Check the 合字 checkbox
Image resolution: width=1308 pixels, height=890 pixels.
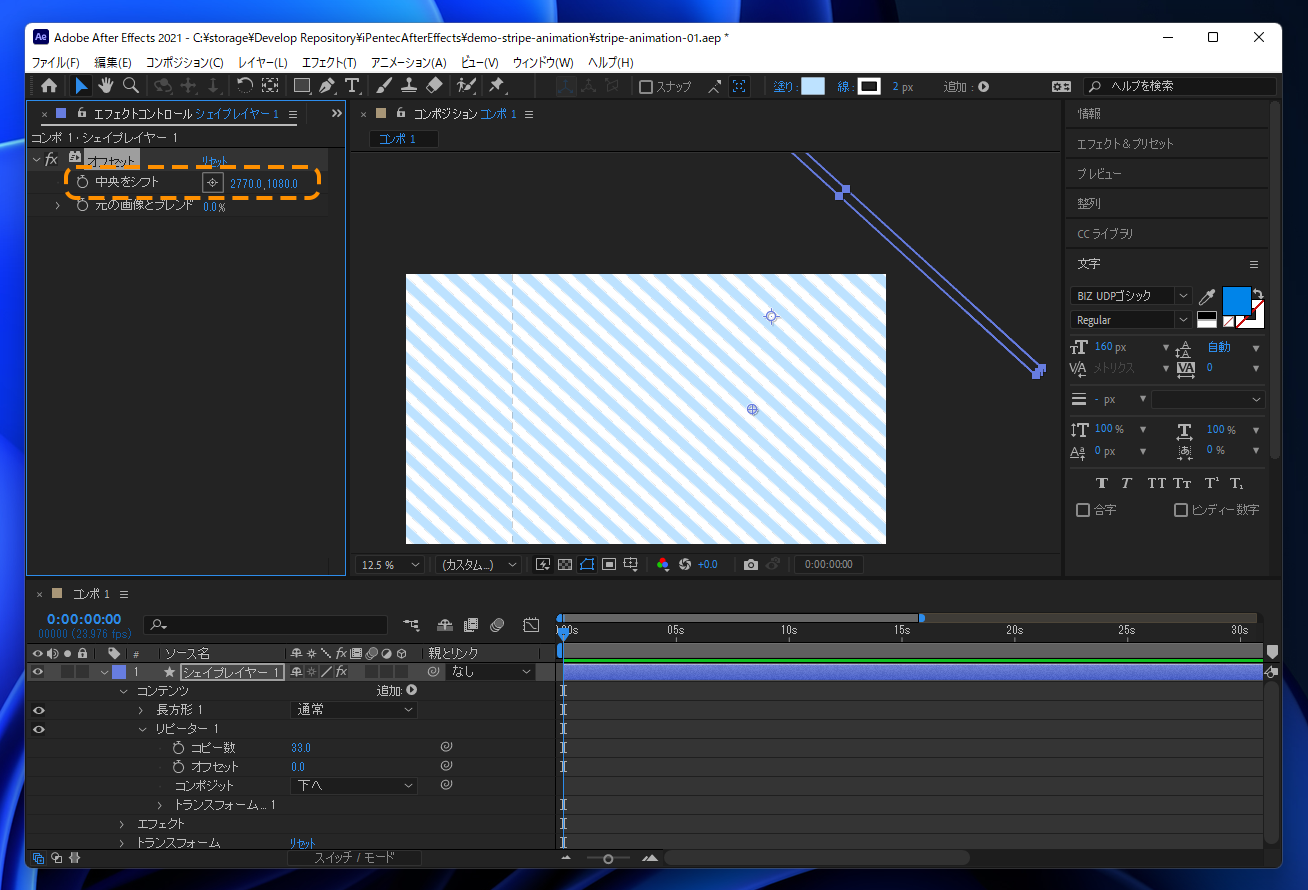1082,510
